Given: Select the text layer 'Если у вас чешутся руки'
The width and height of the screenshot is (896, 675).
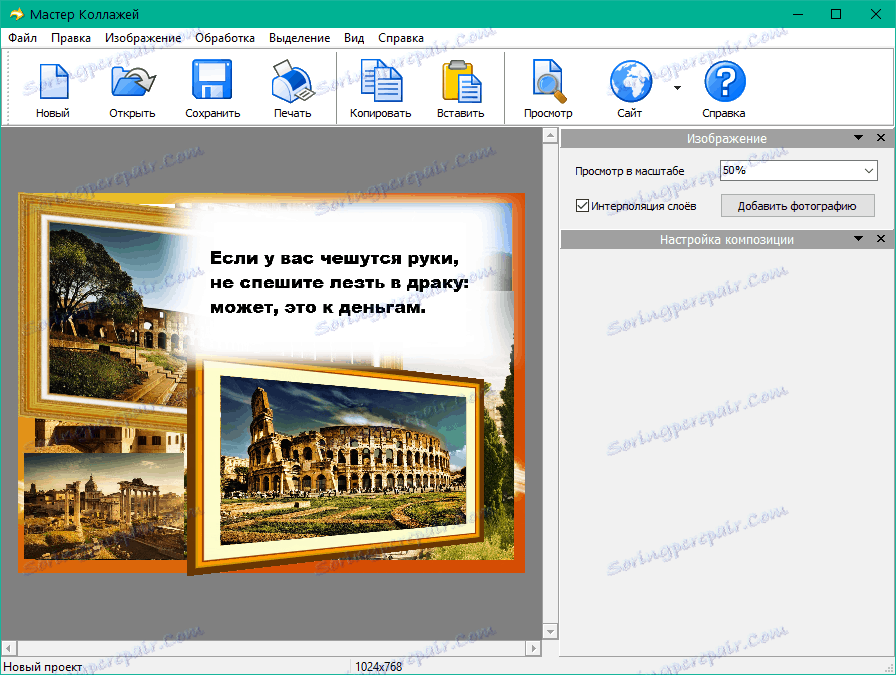Looking at the screenshot, I should [x=339, y=283].
